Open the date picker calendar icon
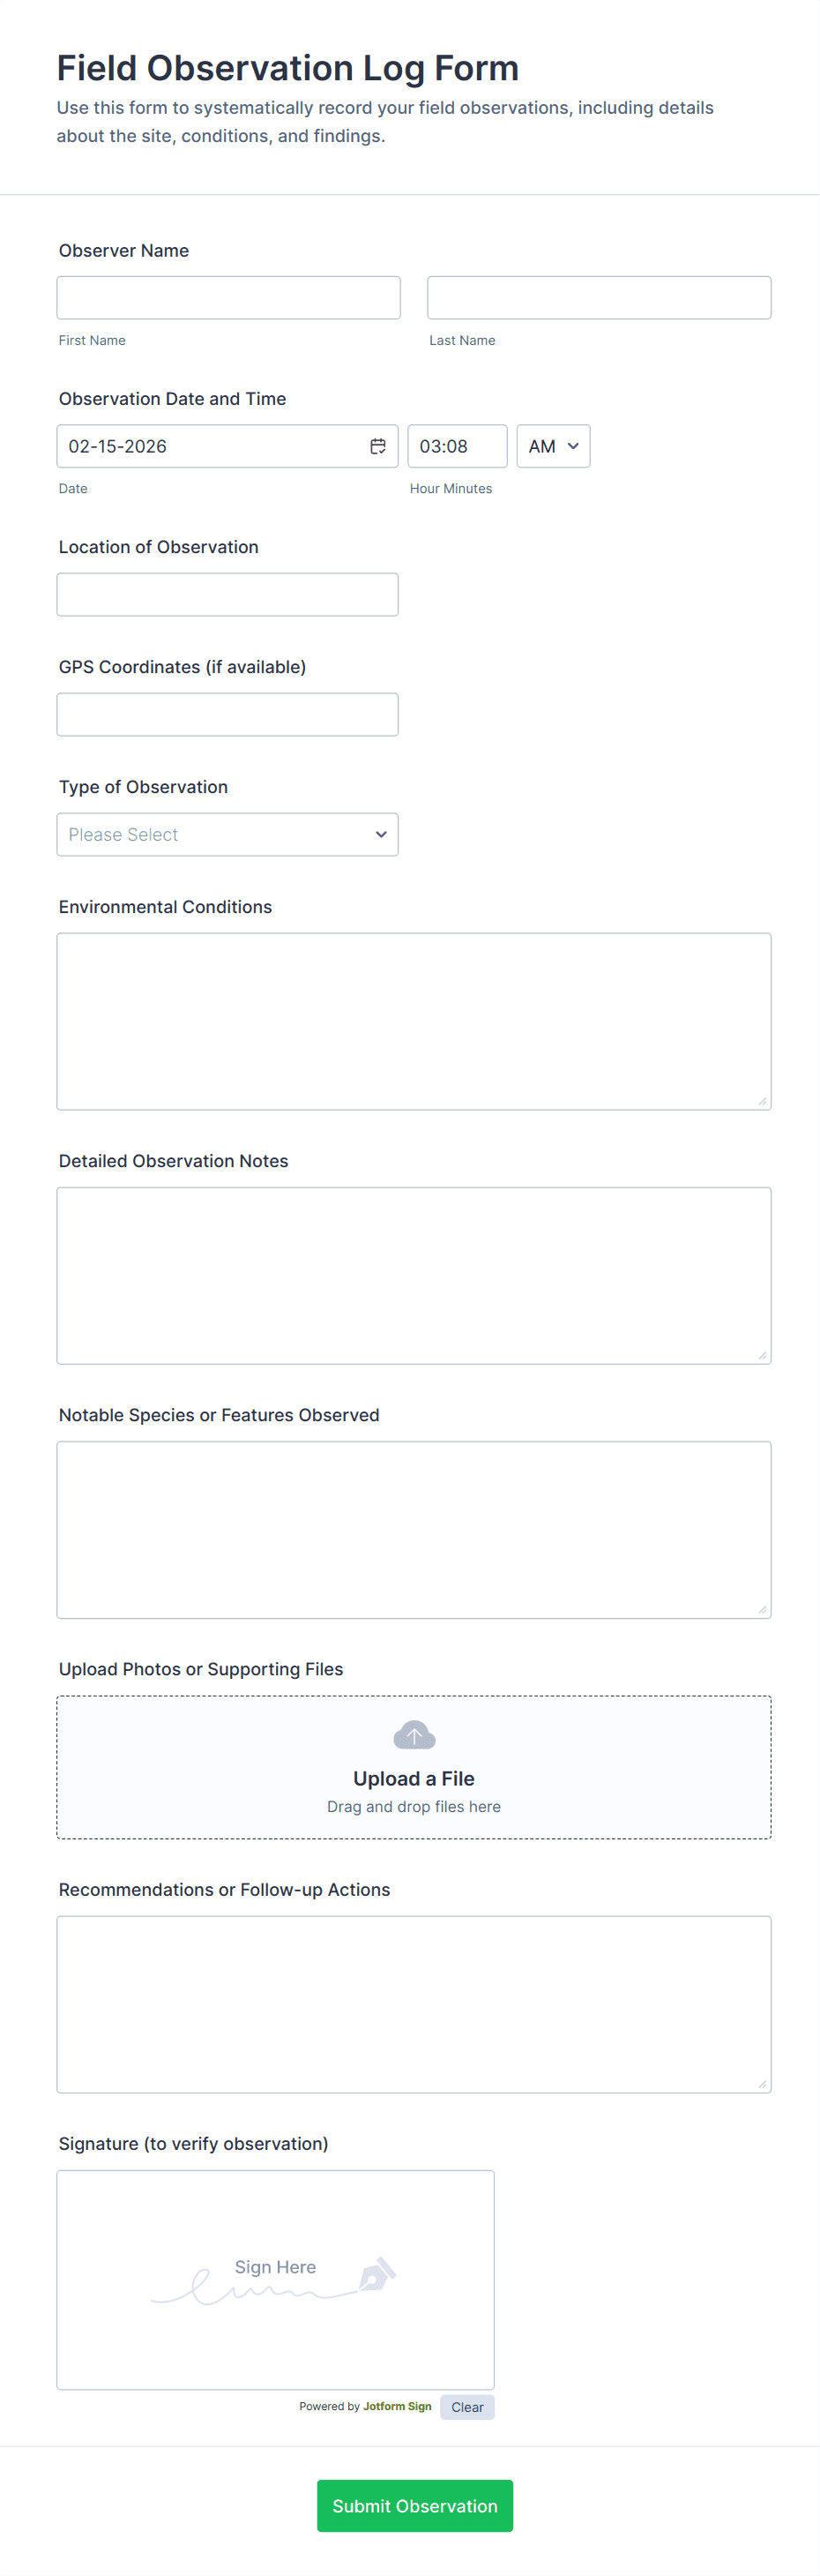 [x=378, y=446]
